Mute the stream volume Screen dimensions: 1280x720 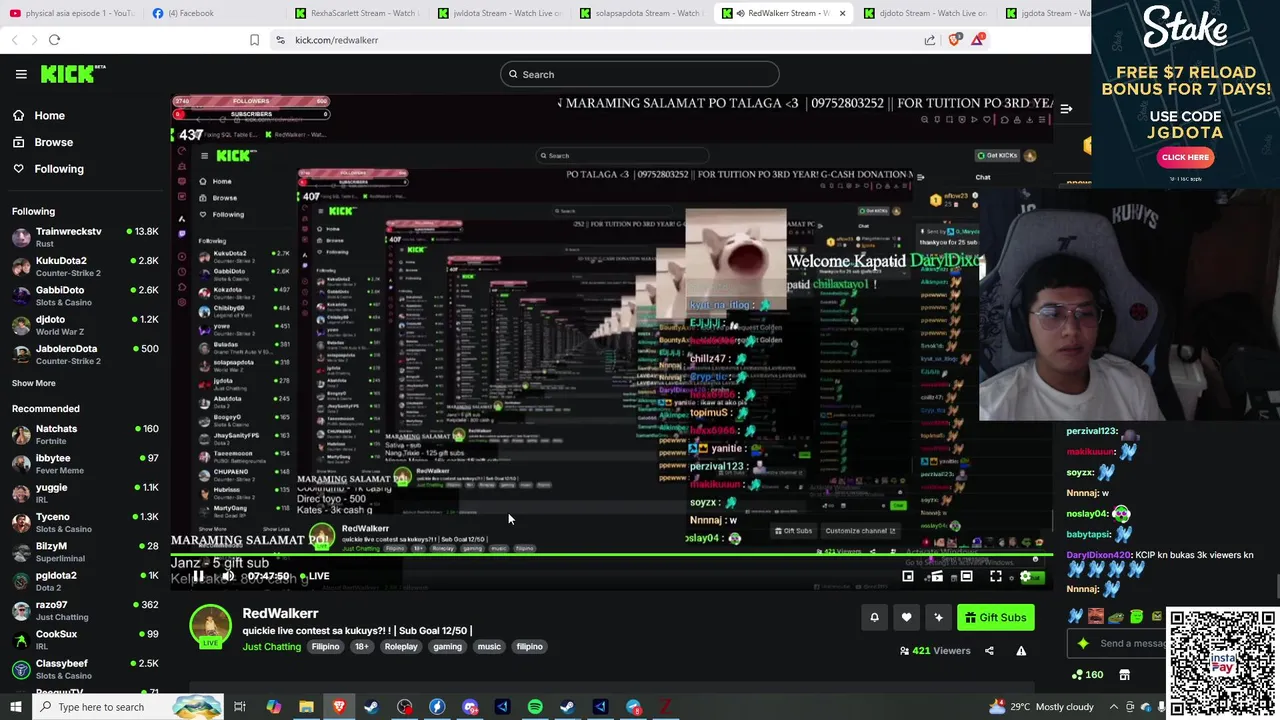[x=228, y=576]
